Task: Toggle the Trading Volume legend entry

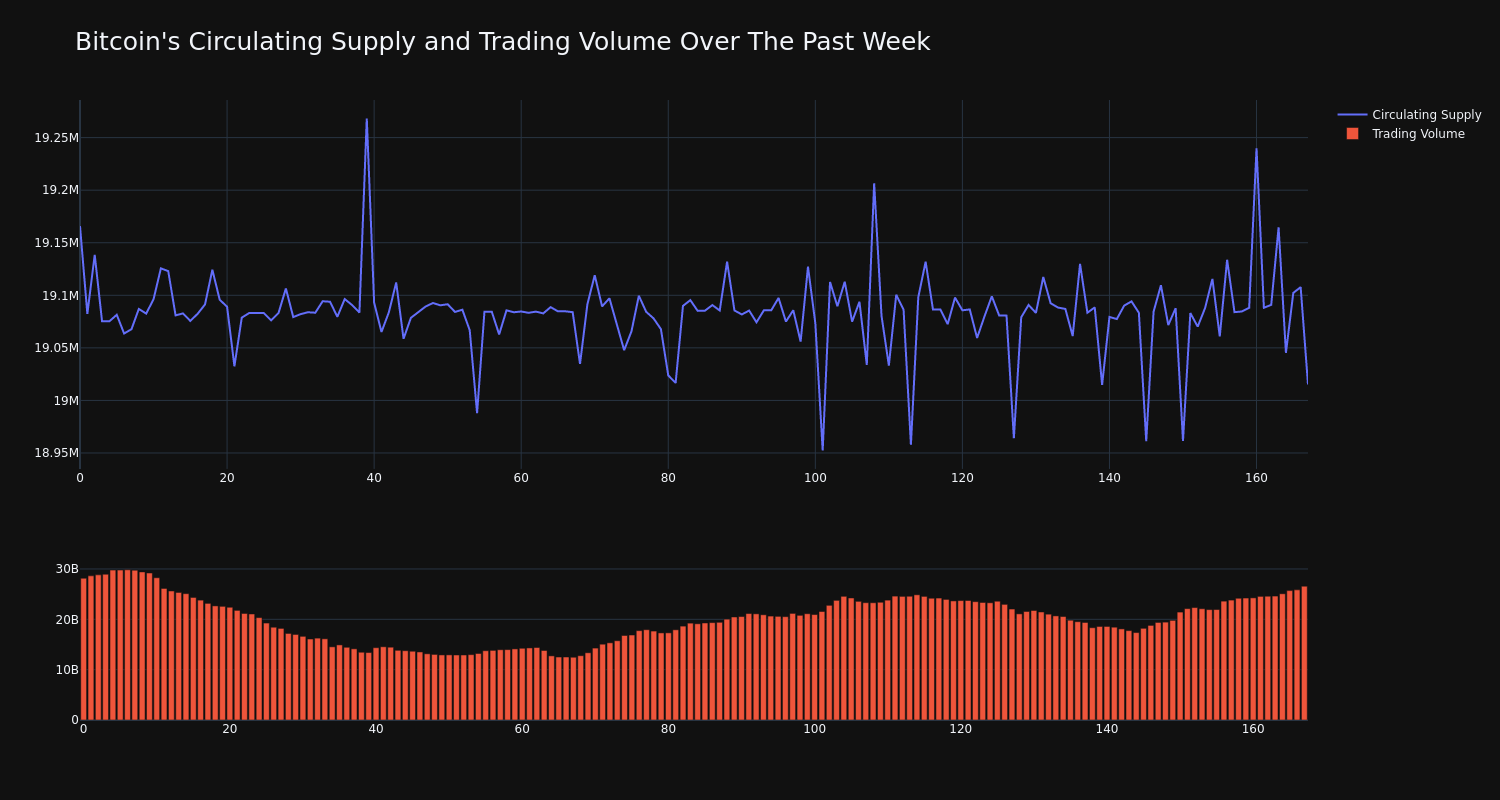Action: coord(1409,134)
